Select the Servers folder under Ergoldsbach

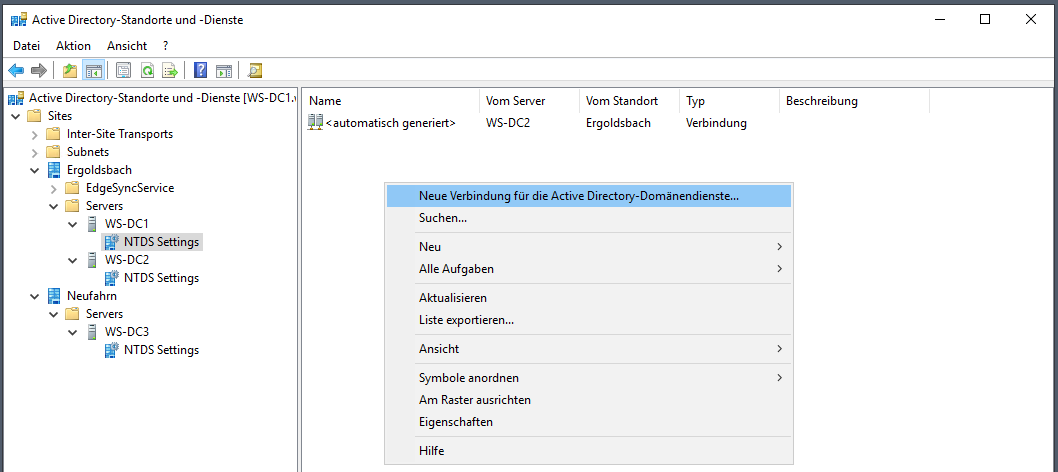(105, 206)
